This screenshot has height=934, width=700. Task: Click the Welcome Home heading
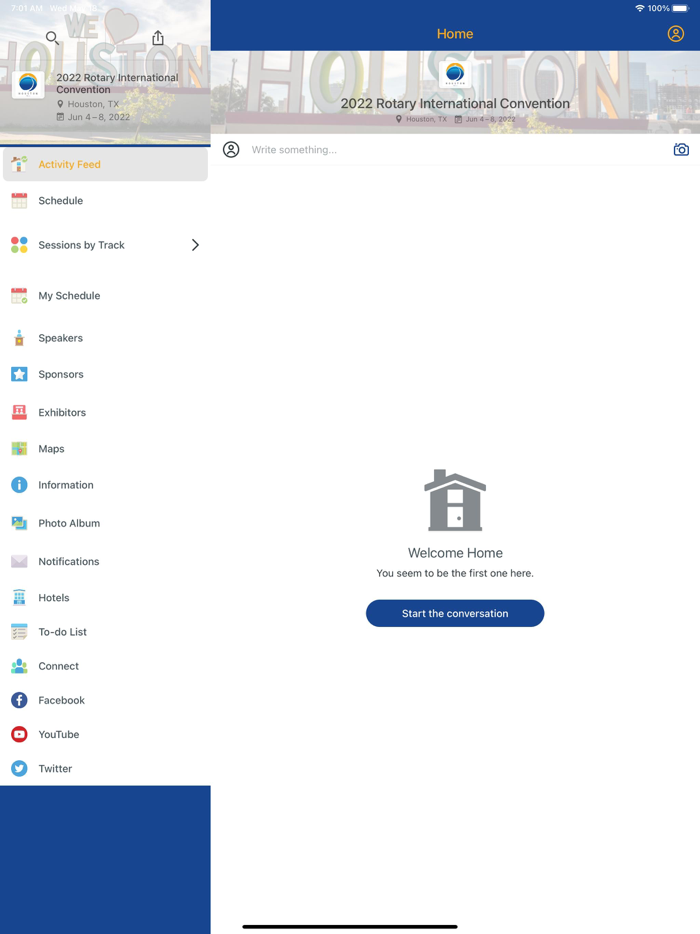tap(455, 553)
